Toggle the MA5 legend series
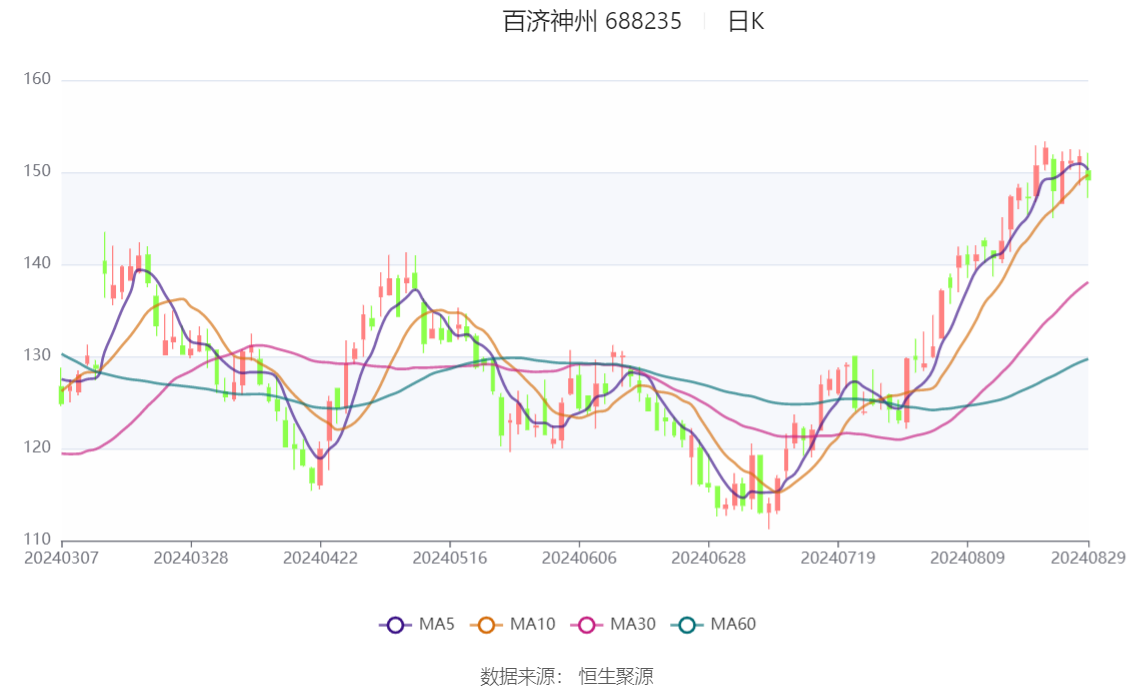This screenshot has width=1134, height=689. [417, 625]
